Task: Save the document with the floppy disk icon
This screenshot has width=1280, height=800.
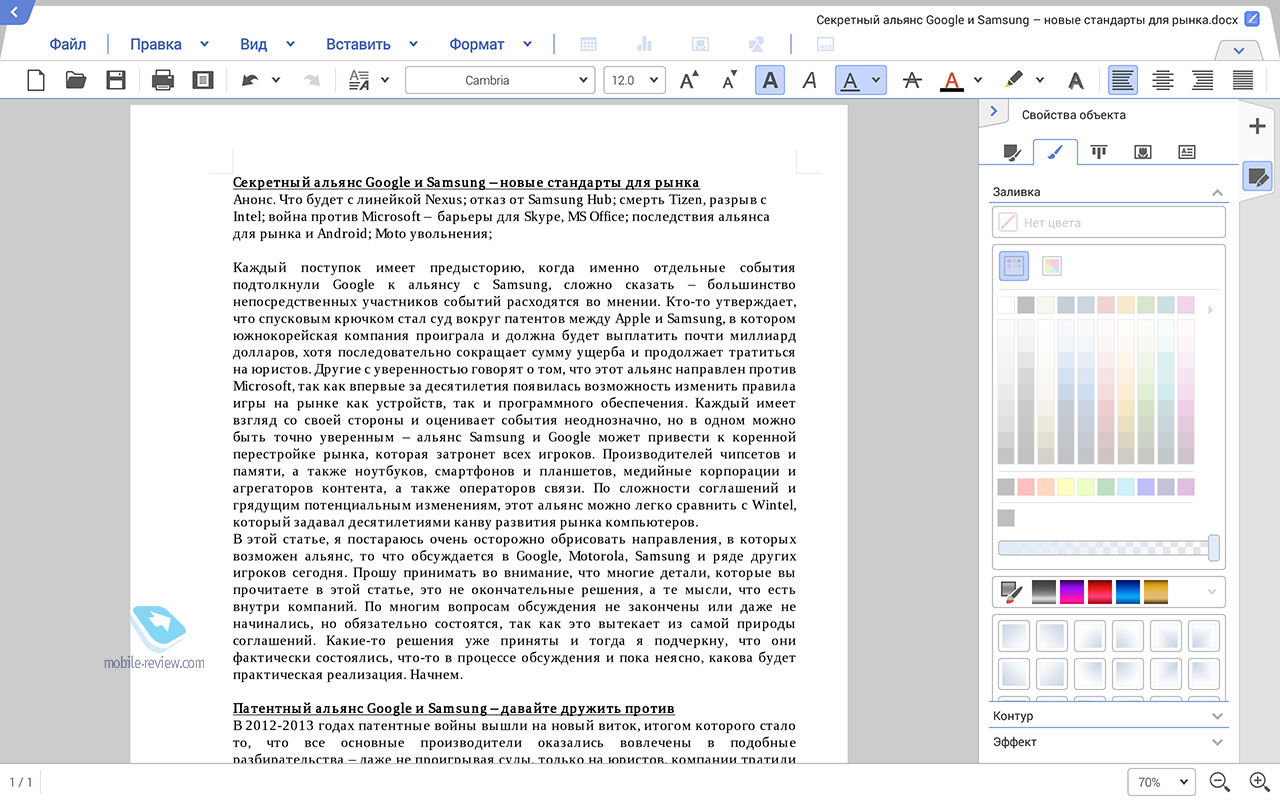Action: pos(116,80)
